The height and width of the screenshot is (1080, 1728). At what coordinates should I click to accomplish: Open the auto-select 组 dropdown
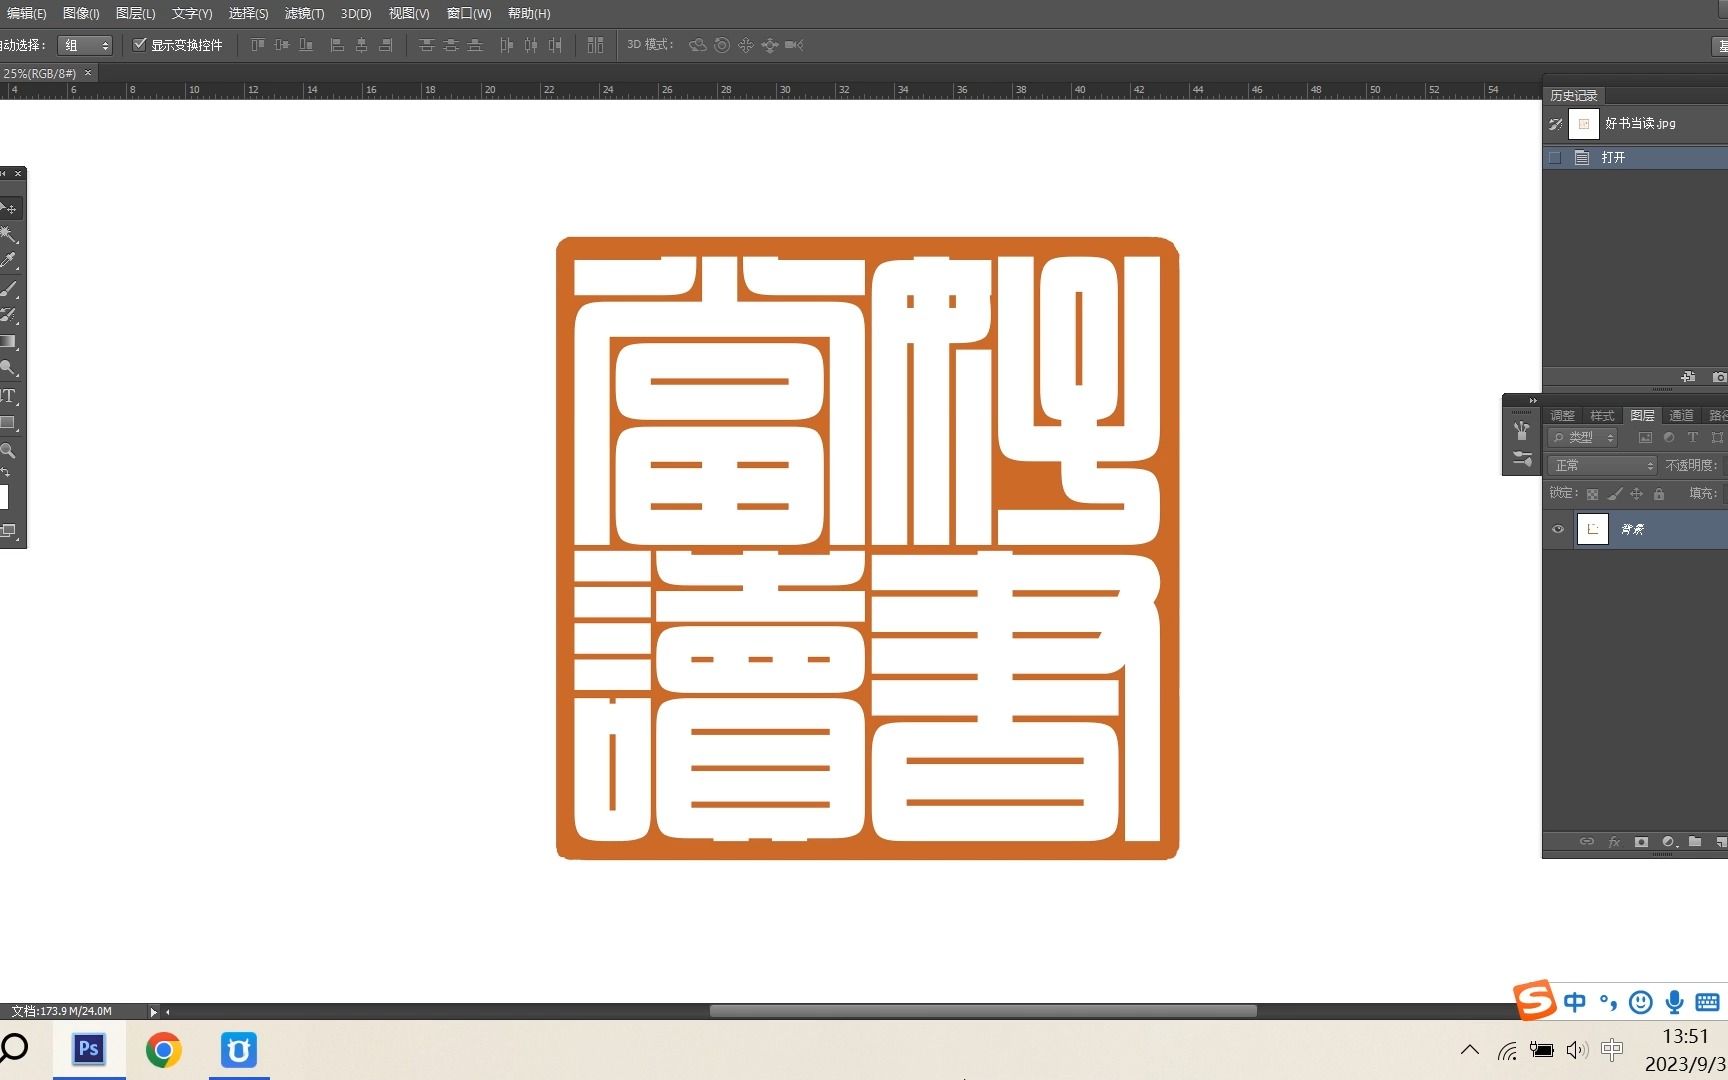(x=85, y=45)
